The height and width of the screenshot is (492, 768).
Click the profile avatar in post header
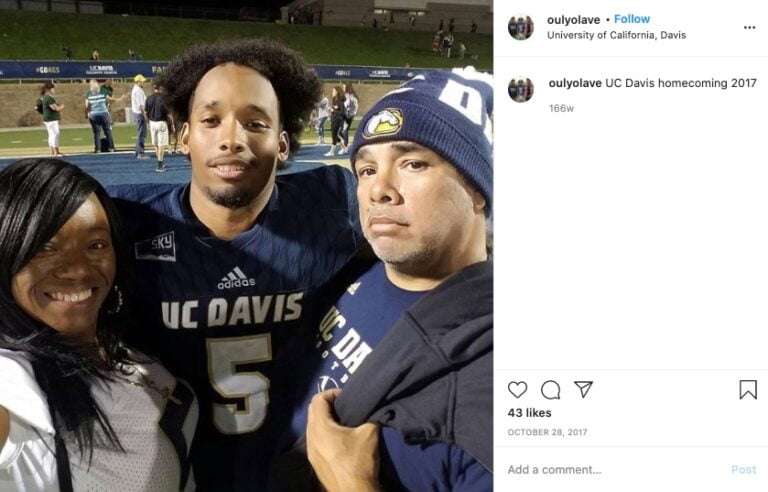point(520,27)
